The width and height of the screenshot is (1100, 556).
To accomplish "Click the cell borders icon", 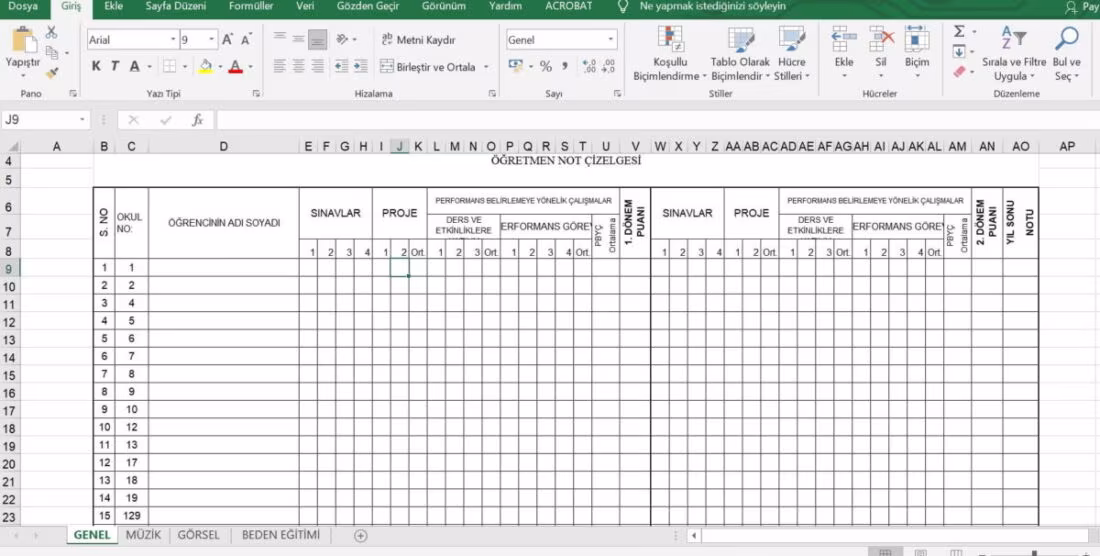I will point(169,67).
